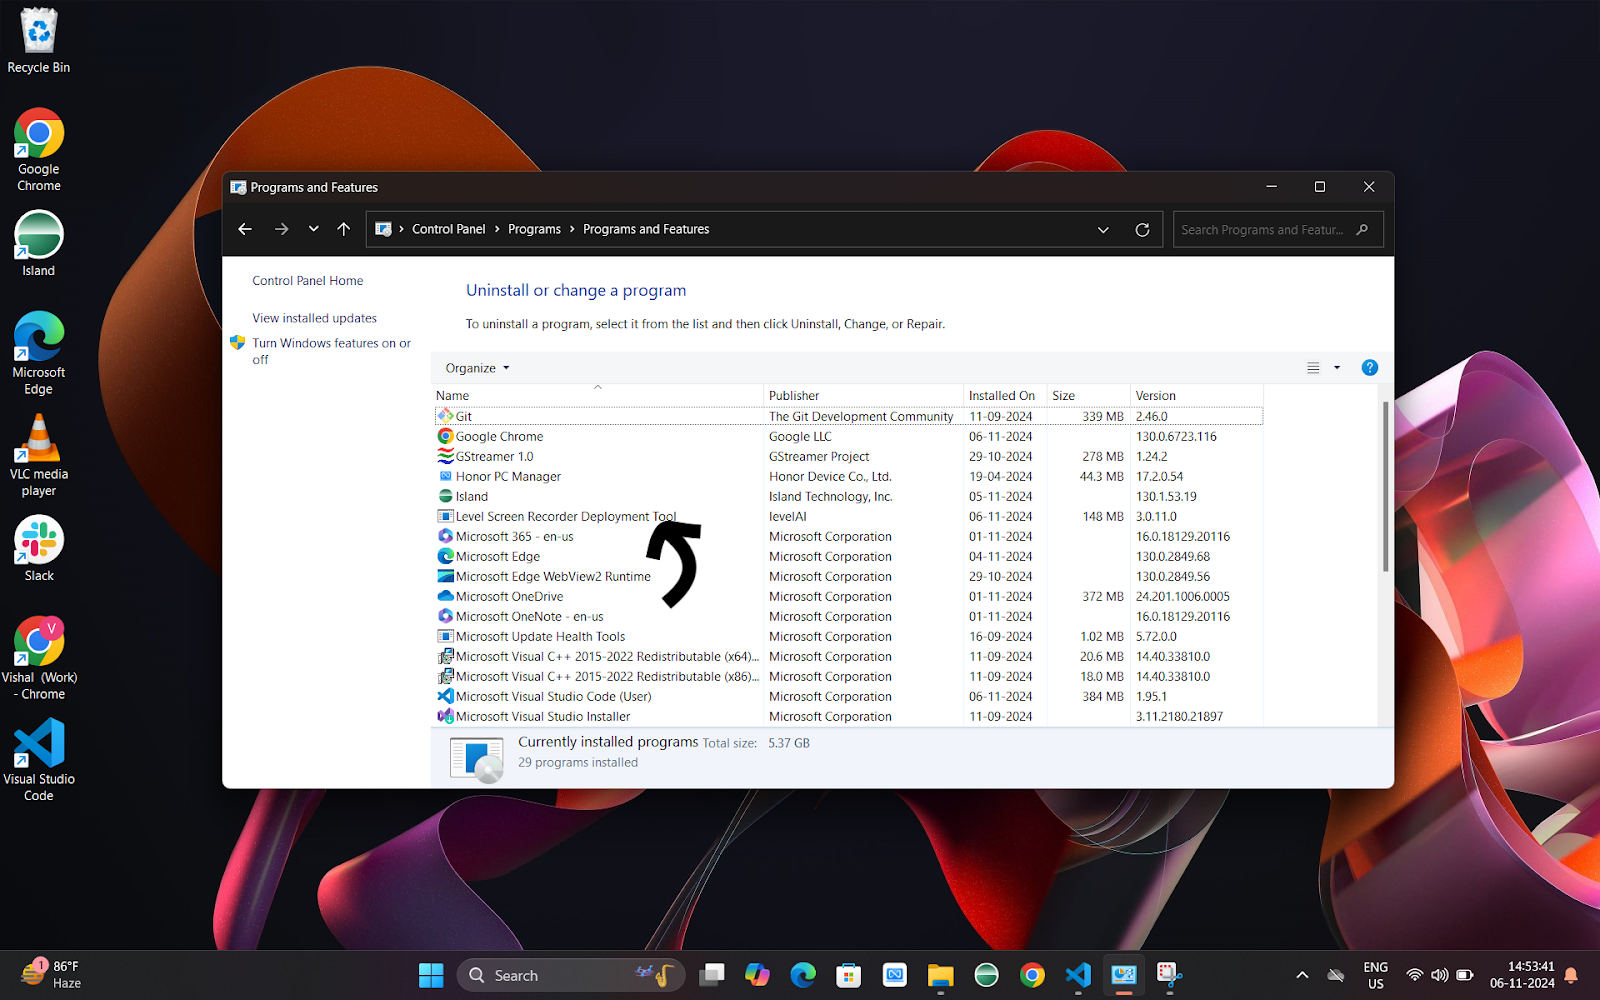The image size is (1600, 1000).
Task: Click the Search Programs and Features field
Action: (1262, 230)
